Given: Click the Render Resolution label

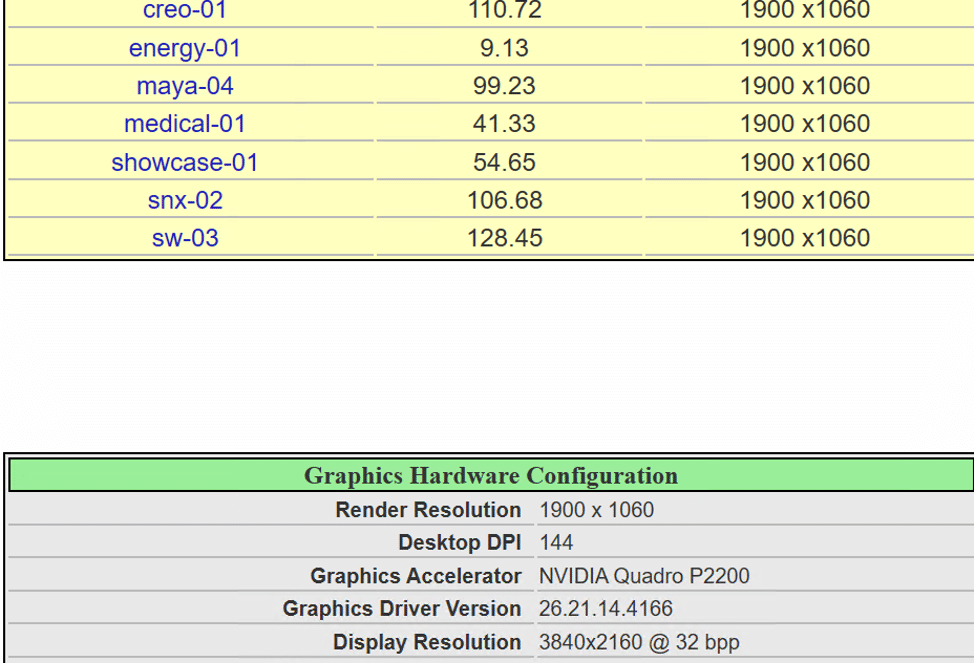Looking at the screenshot, I should [x=428, y=510].
